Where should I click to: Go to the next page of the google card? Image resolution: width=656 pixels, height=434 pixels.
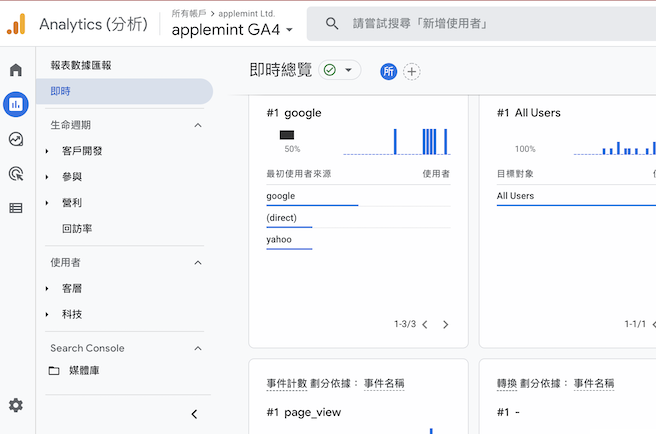pyautogui.click(x=446, y=324)
